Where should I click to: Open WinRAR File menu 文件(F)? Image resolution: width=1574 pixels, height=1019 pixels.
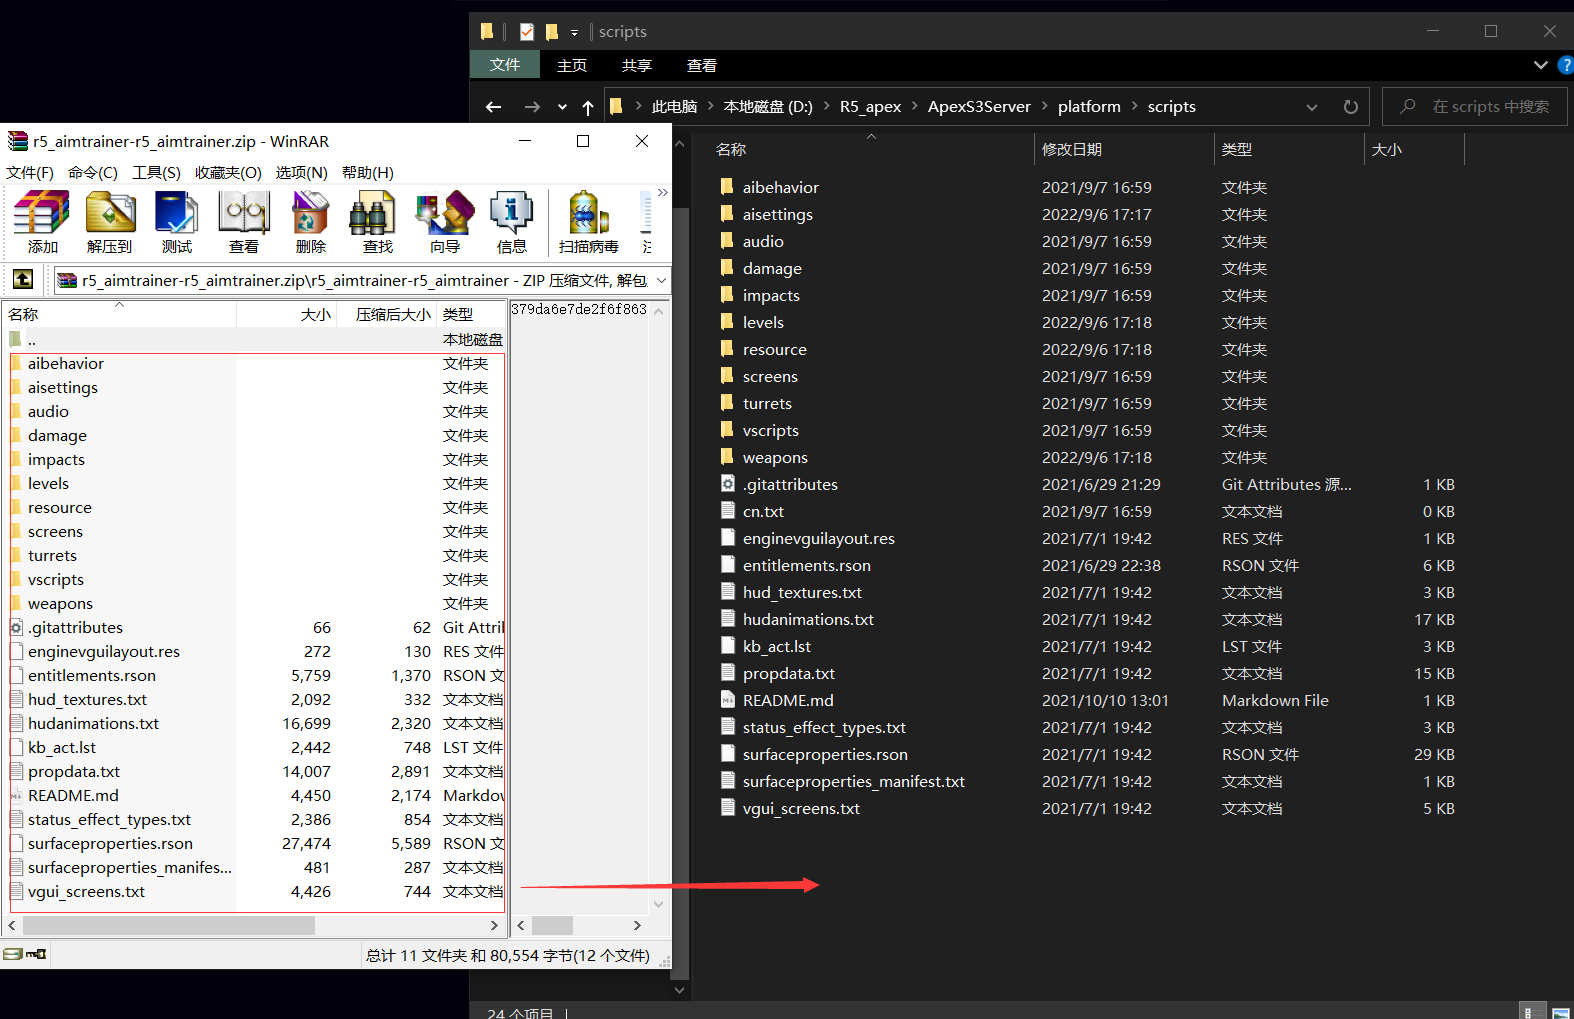tap(30, 173)
